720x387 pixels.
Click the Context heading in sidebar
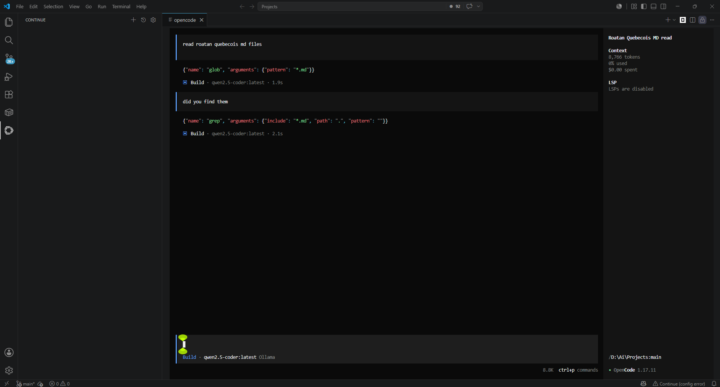pyautogui.click(x=618, y=50)
